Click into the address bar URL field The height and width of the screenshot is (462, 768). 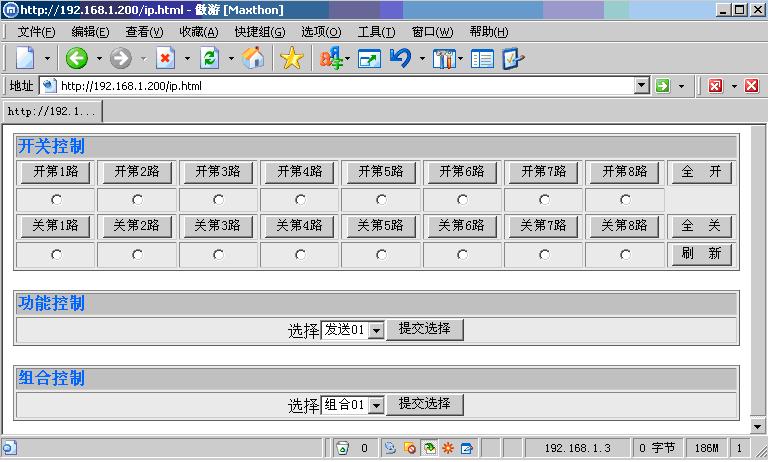[x=340, y=86]
